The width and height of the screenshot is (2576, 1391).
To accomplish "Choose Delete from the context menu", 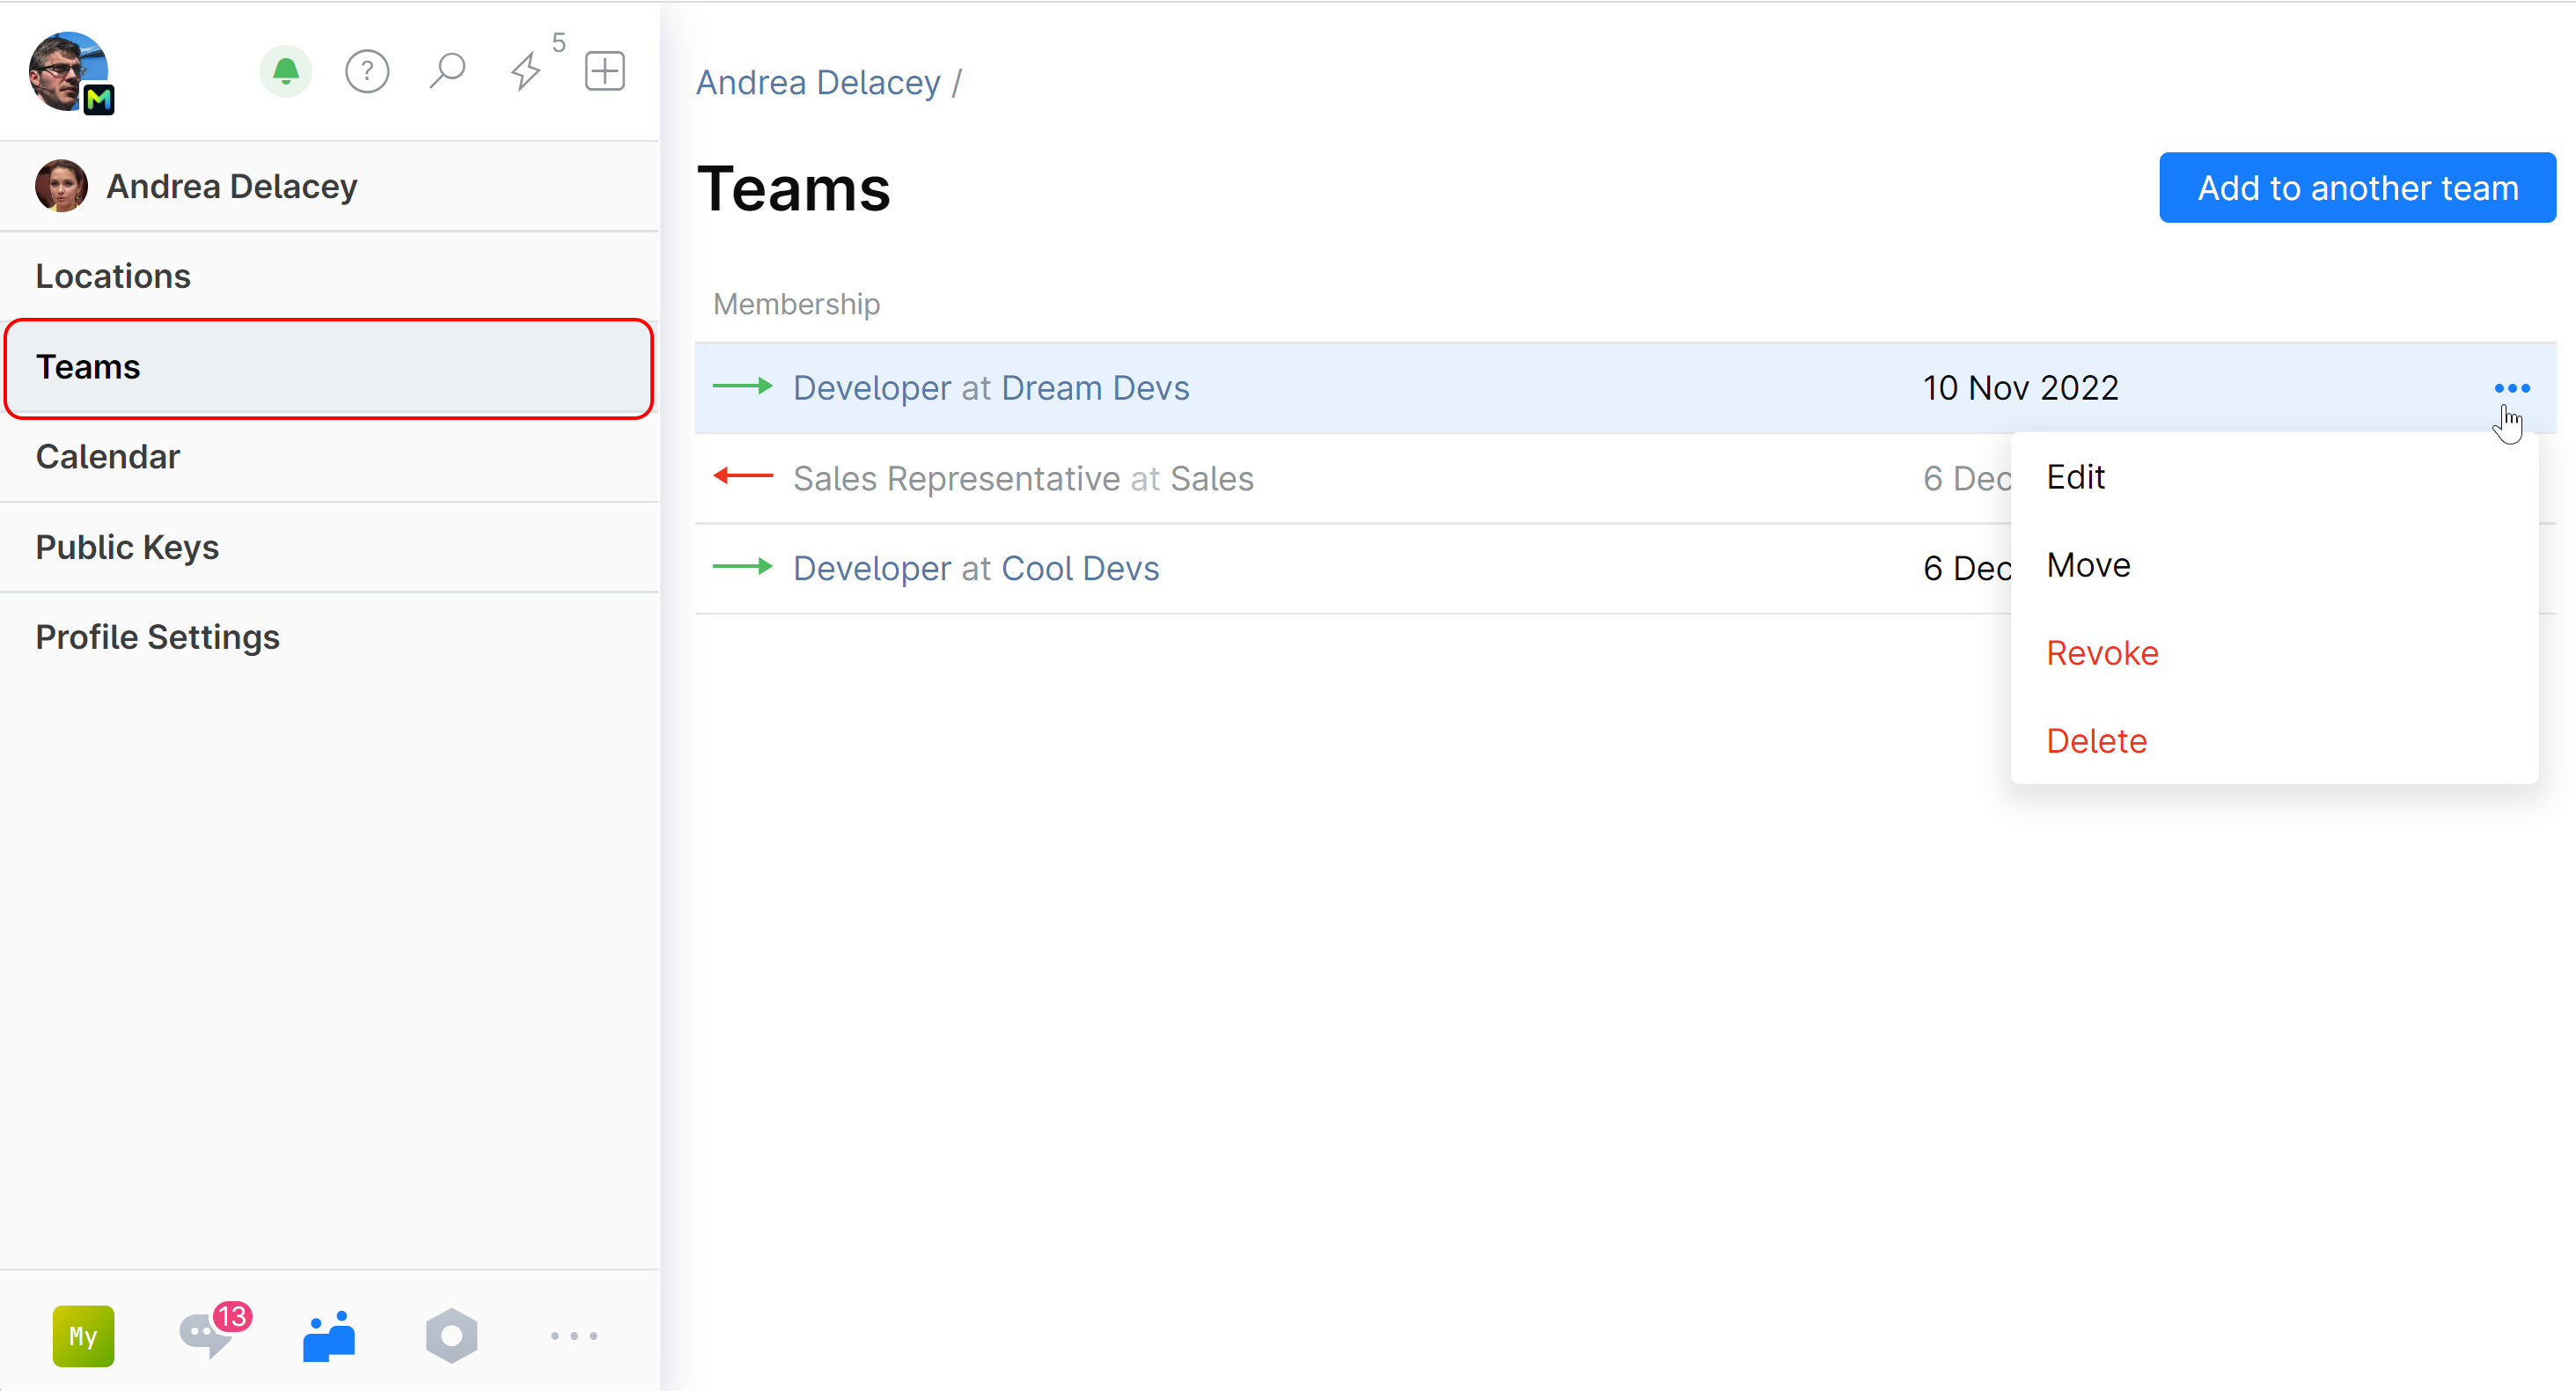I will [2096, 741].
